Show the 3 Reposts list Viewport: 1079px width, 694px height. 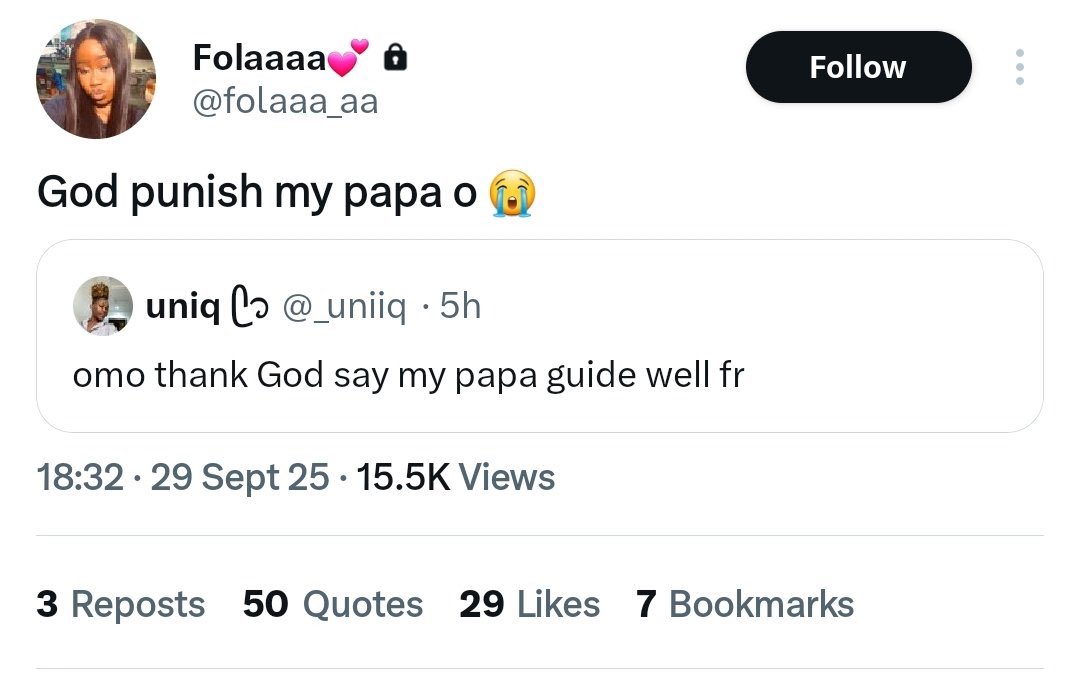(121, 604)
